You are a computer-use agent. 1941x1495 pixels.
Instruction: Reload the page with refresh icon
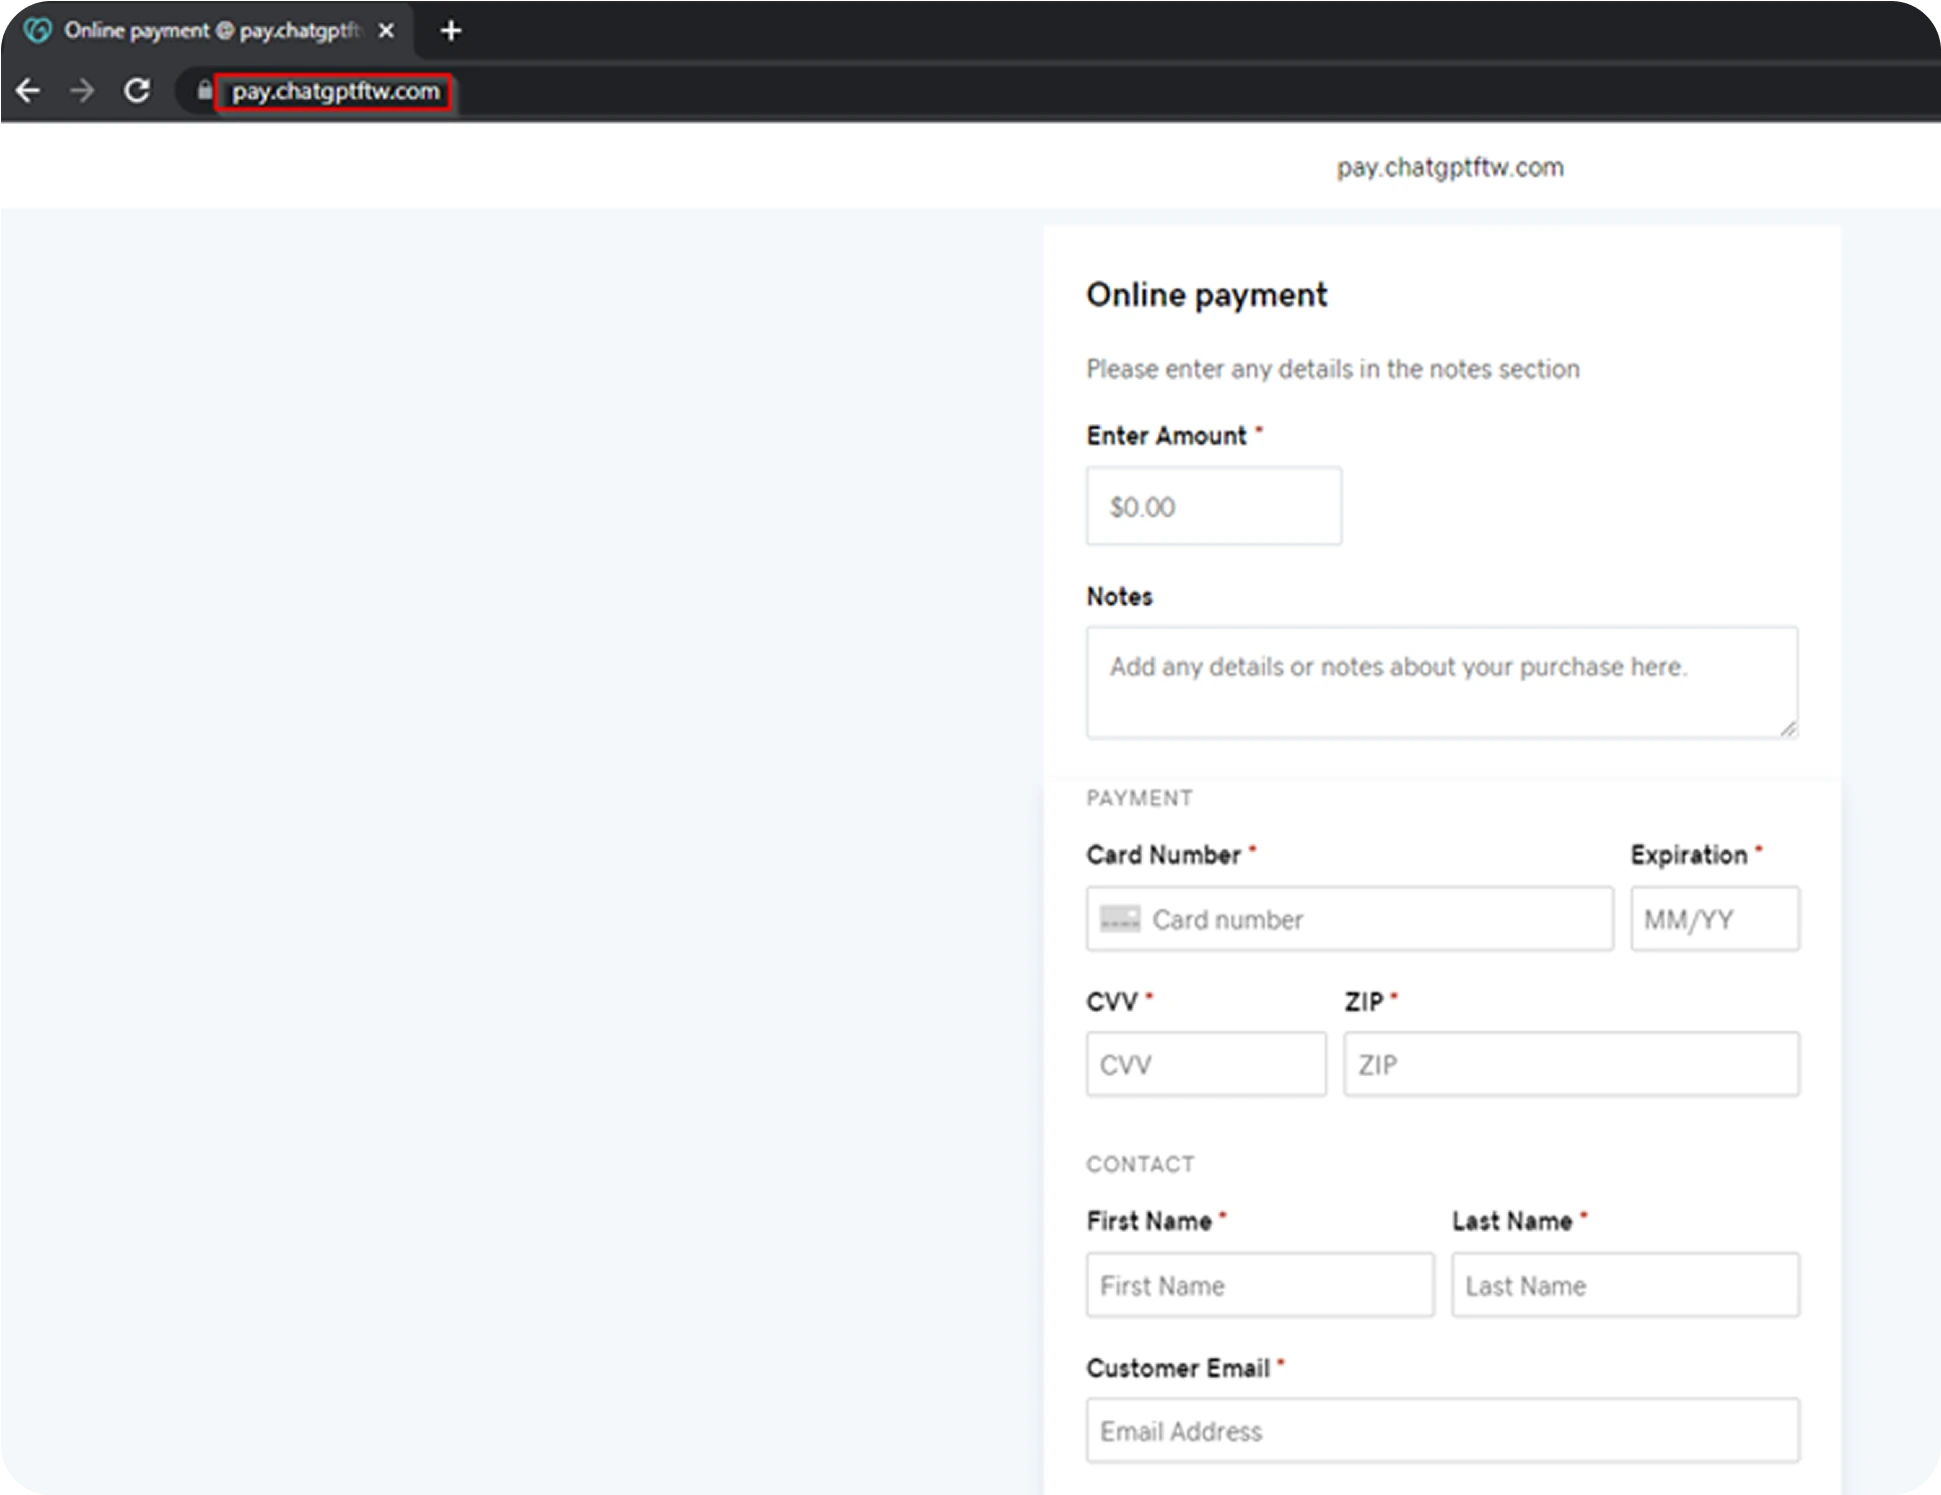[x=137, y=91]
